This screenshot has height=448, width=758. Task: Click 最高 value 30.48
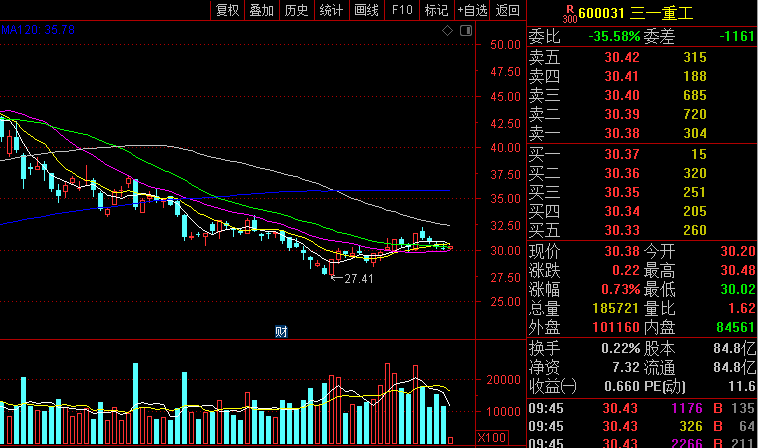coord(738,270)
